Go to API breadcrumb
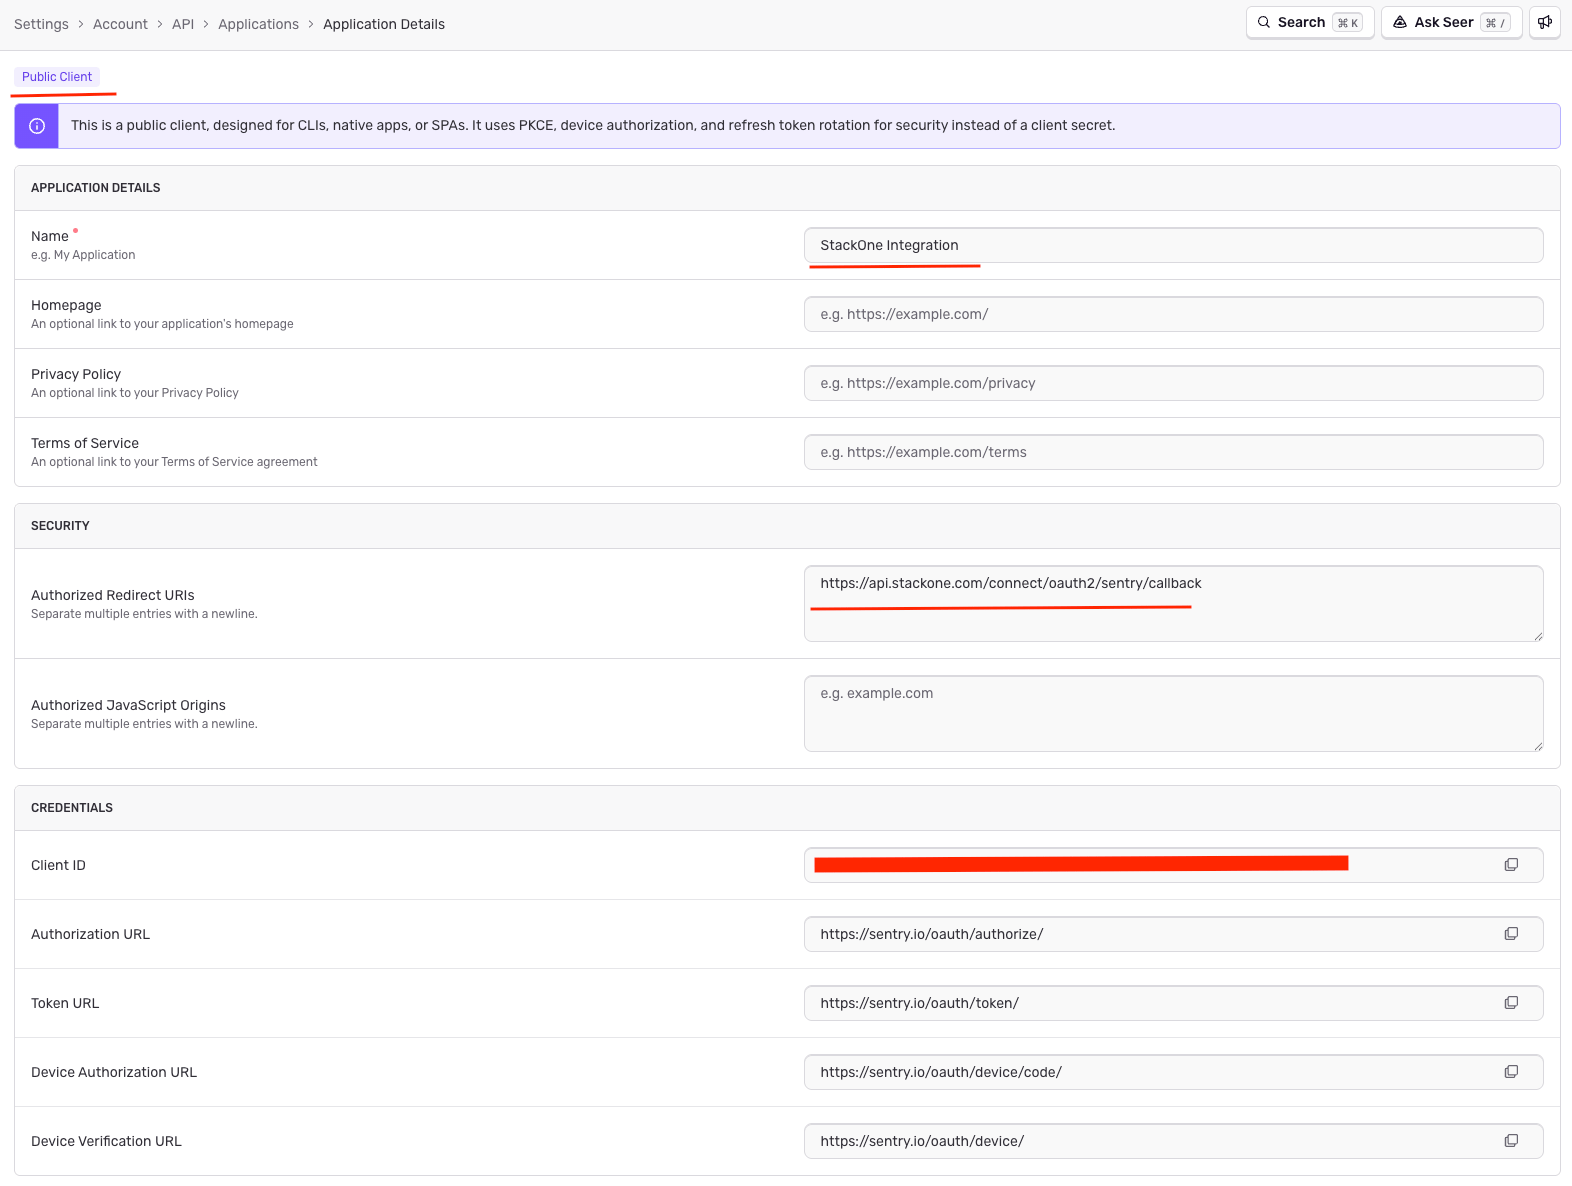This screenshot has width=1572, height=1186. pos(183,24)
